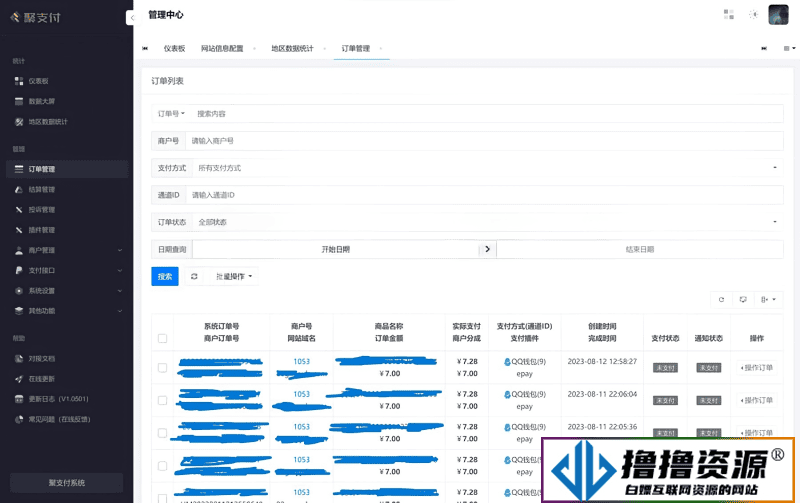
Task: Open the 支付方式 dropdown
Action: pyautogui.click(x=487, y=168)
